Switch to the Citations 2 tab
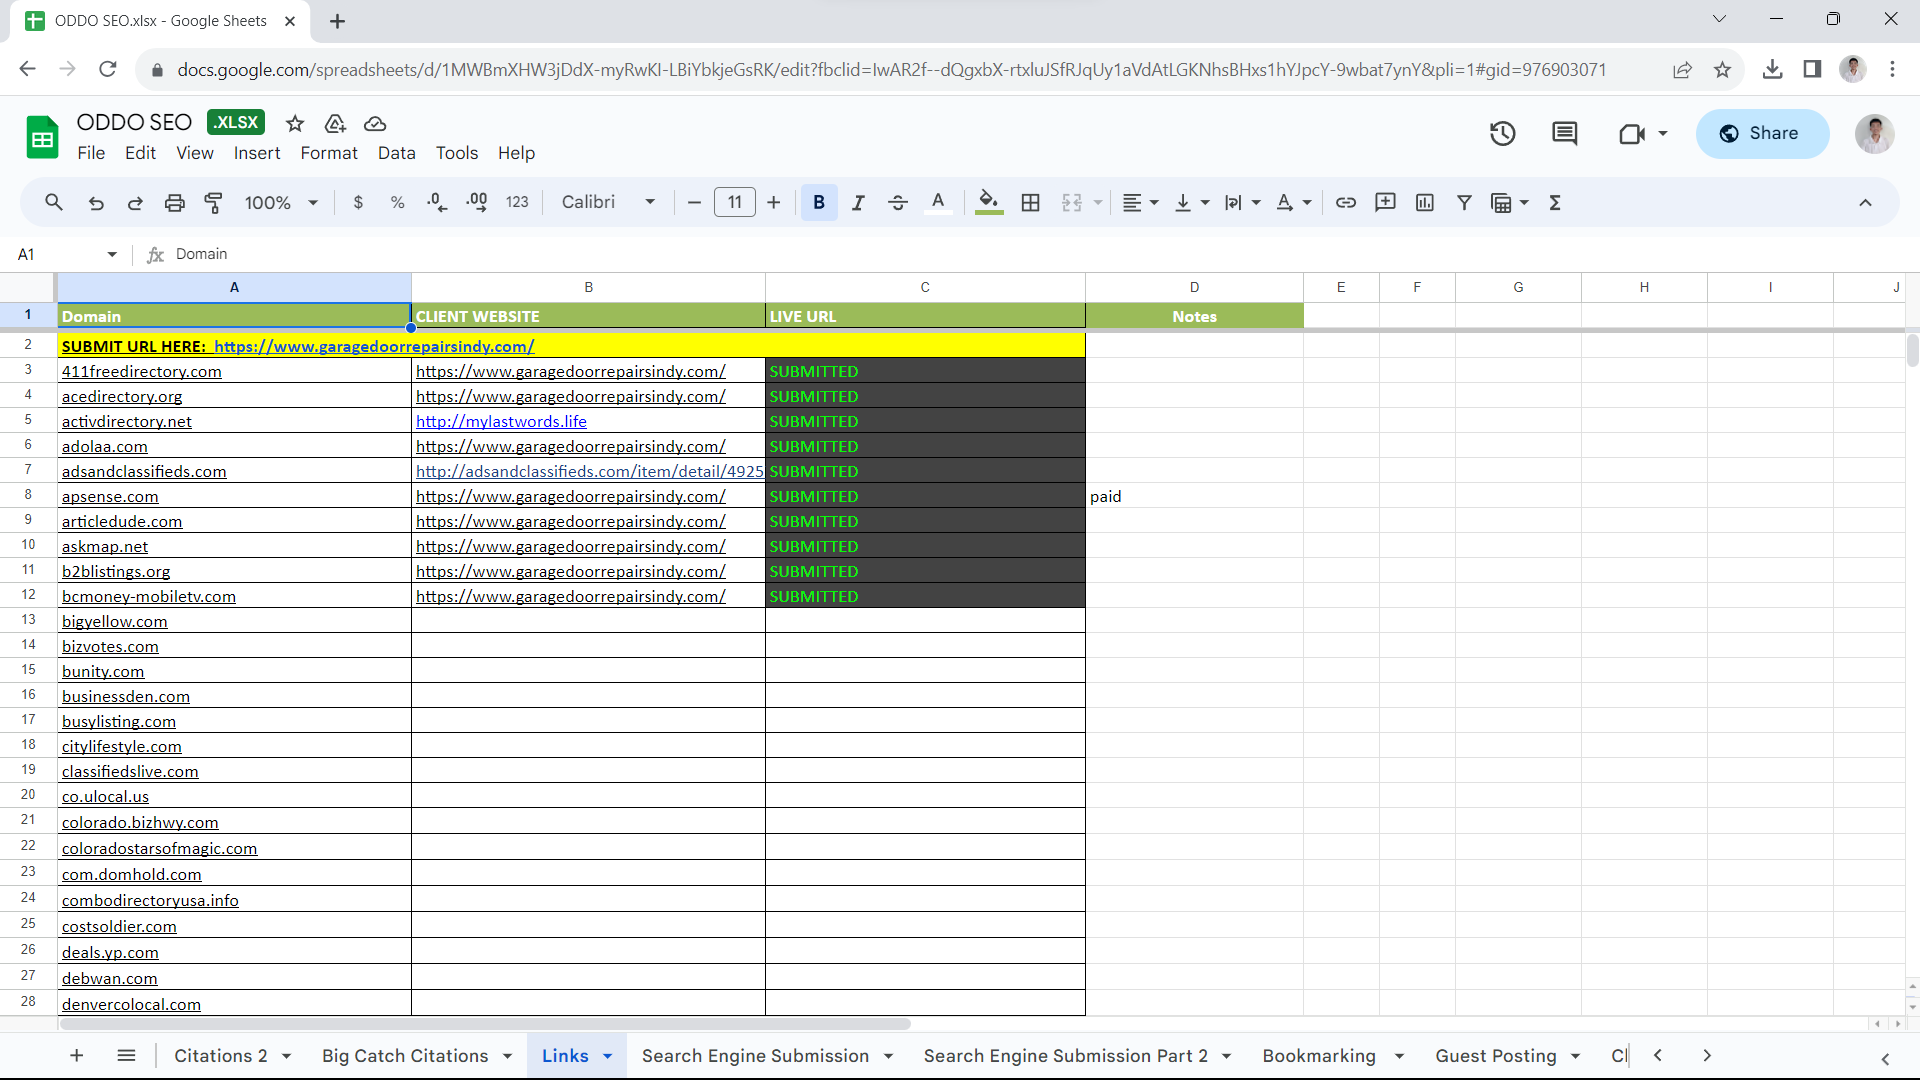The width and height of the screenshot is (1920, 1080). coord(220,1056)
